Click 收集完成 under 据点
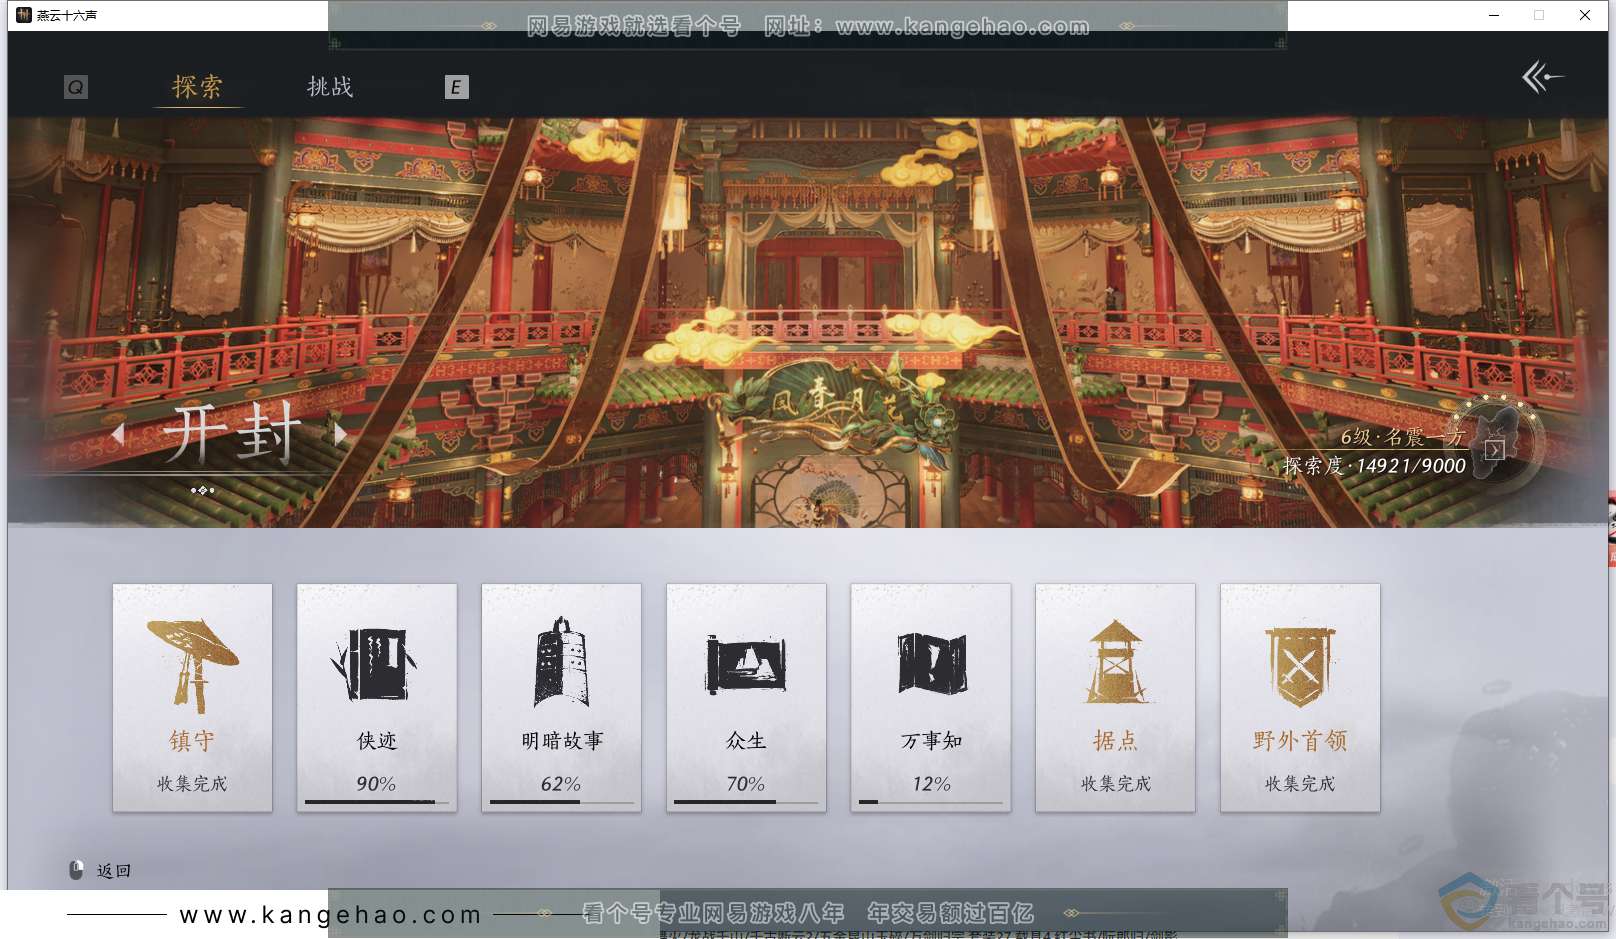 (1115, 784)
